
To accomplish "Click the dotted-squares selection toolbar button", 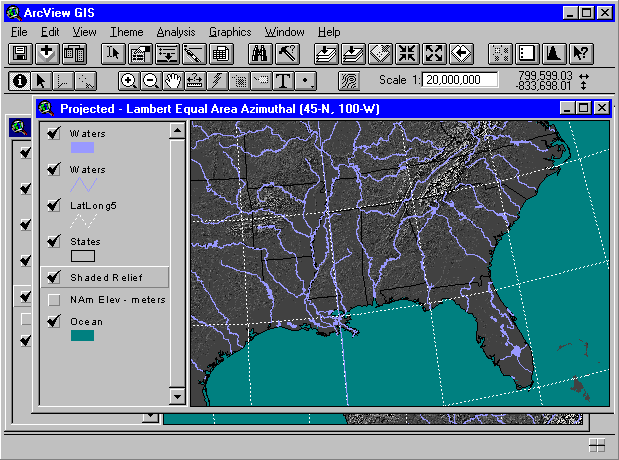I will click(501, 54).
